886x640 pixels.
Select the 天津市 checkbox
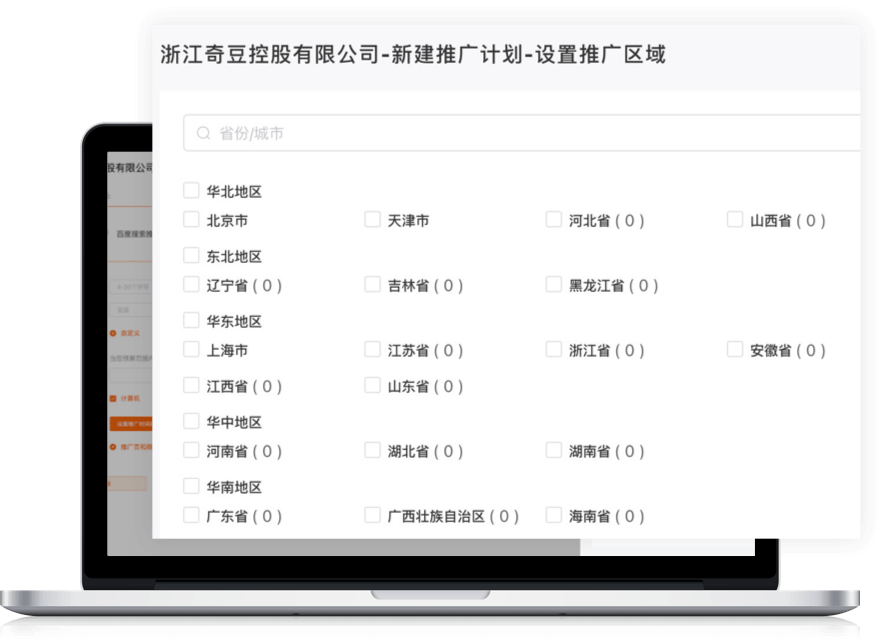pos(372,219)
